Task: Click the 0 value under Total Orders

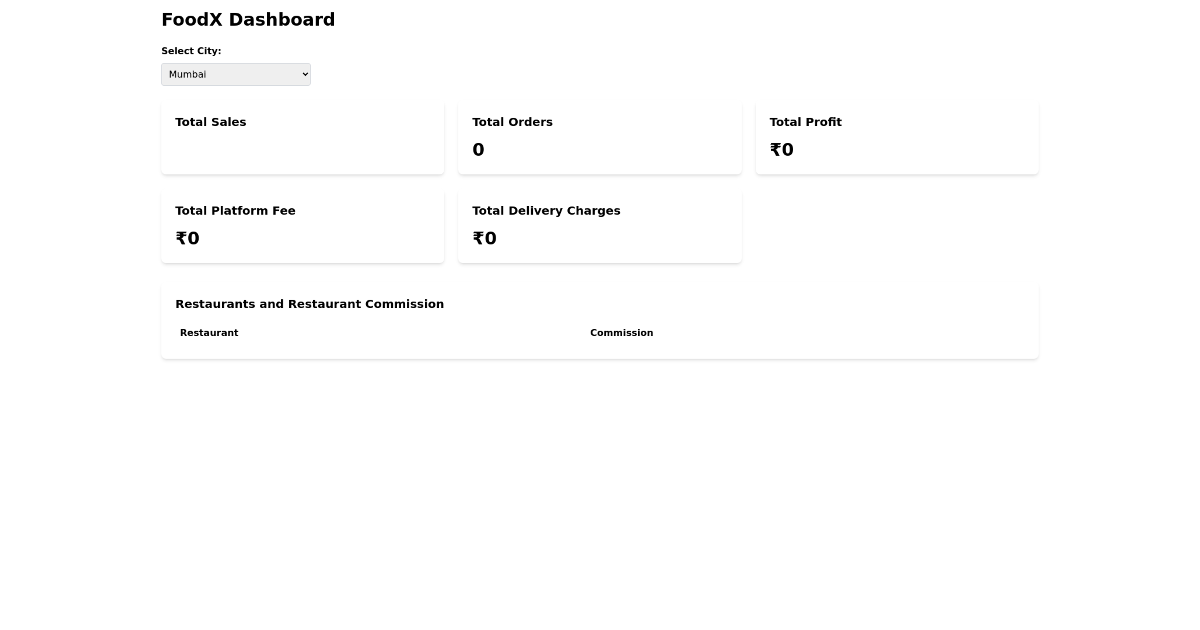Action: [x=478, y=149]
